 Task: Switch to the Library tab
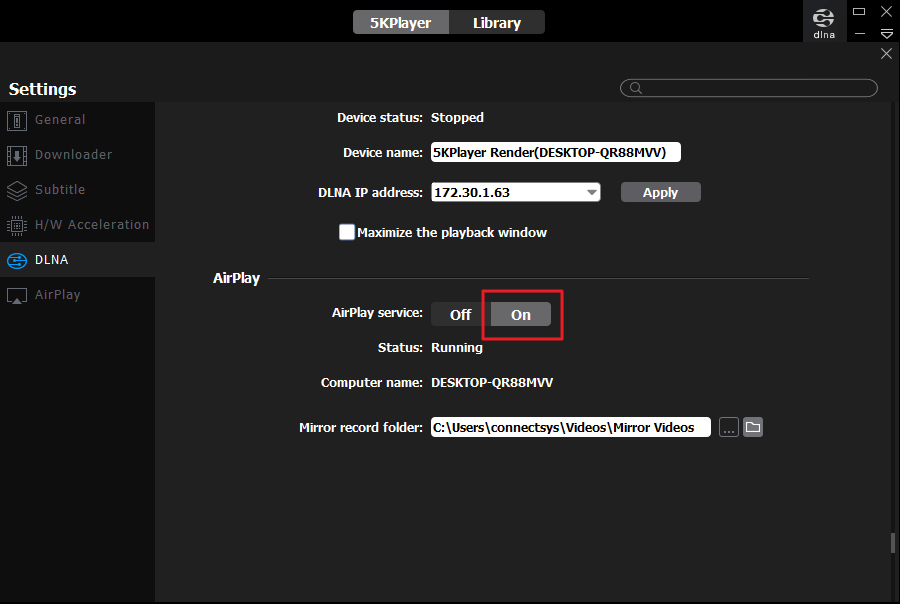pyautogui.click(x=496, y=21)
